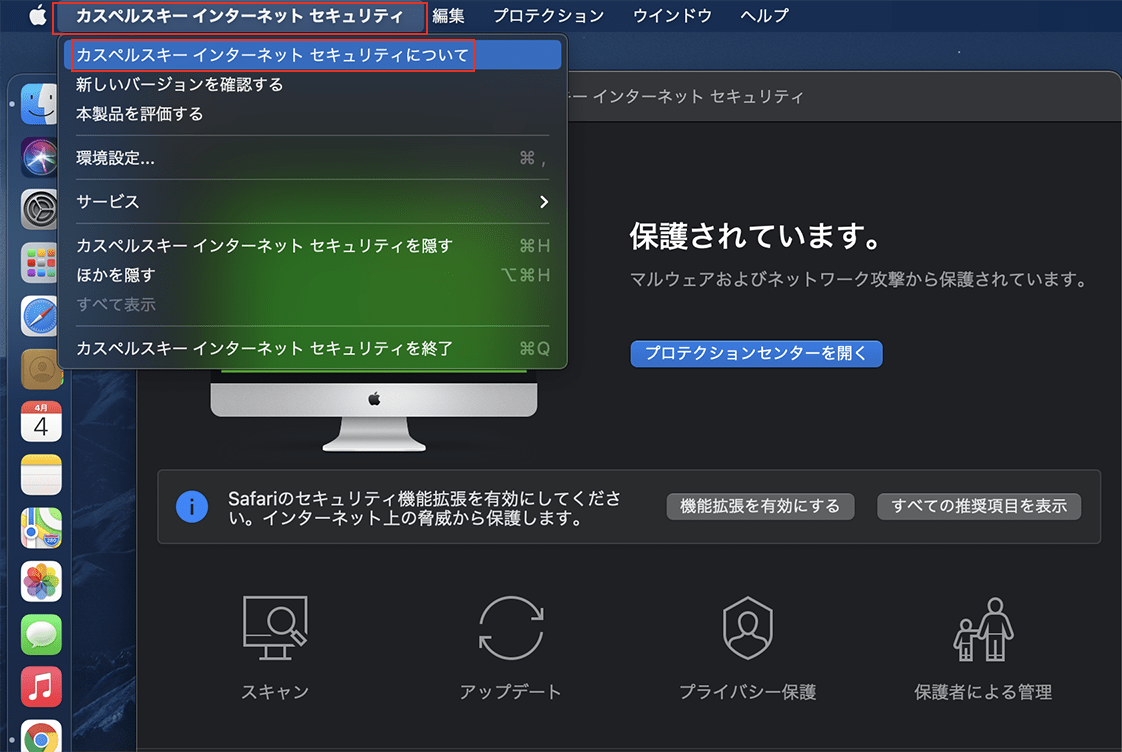Open the Scan (スキャン) feature icon
Viewport: 1122px width, 752px height.
275,628
